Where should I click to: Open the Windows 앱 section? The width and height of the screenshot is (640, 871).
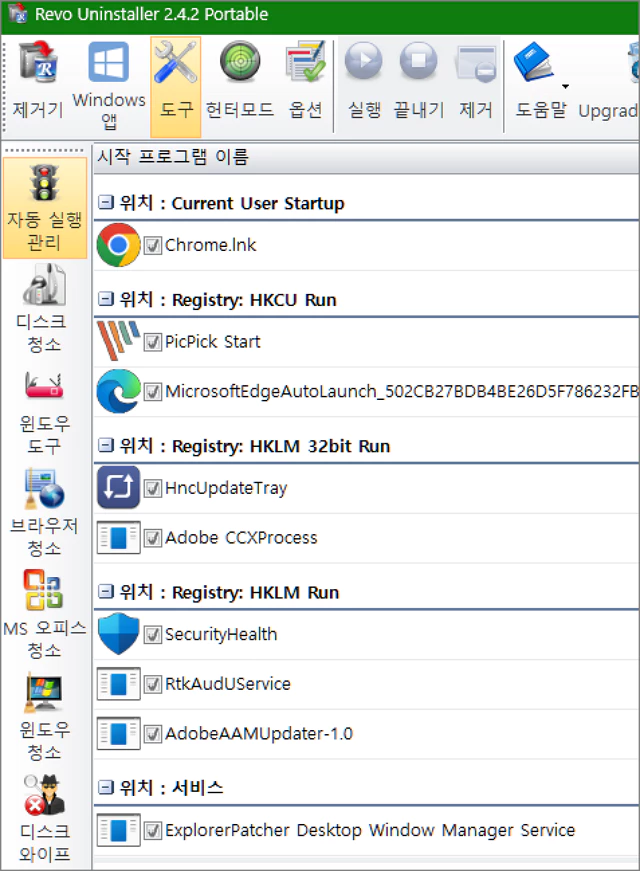[x=109, y=83]
